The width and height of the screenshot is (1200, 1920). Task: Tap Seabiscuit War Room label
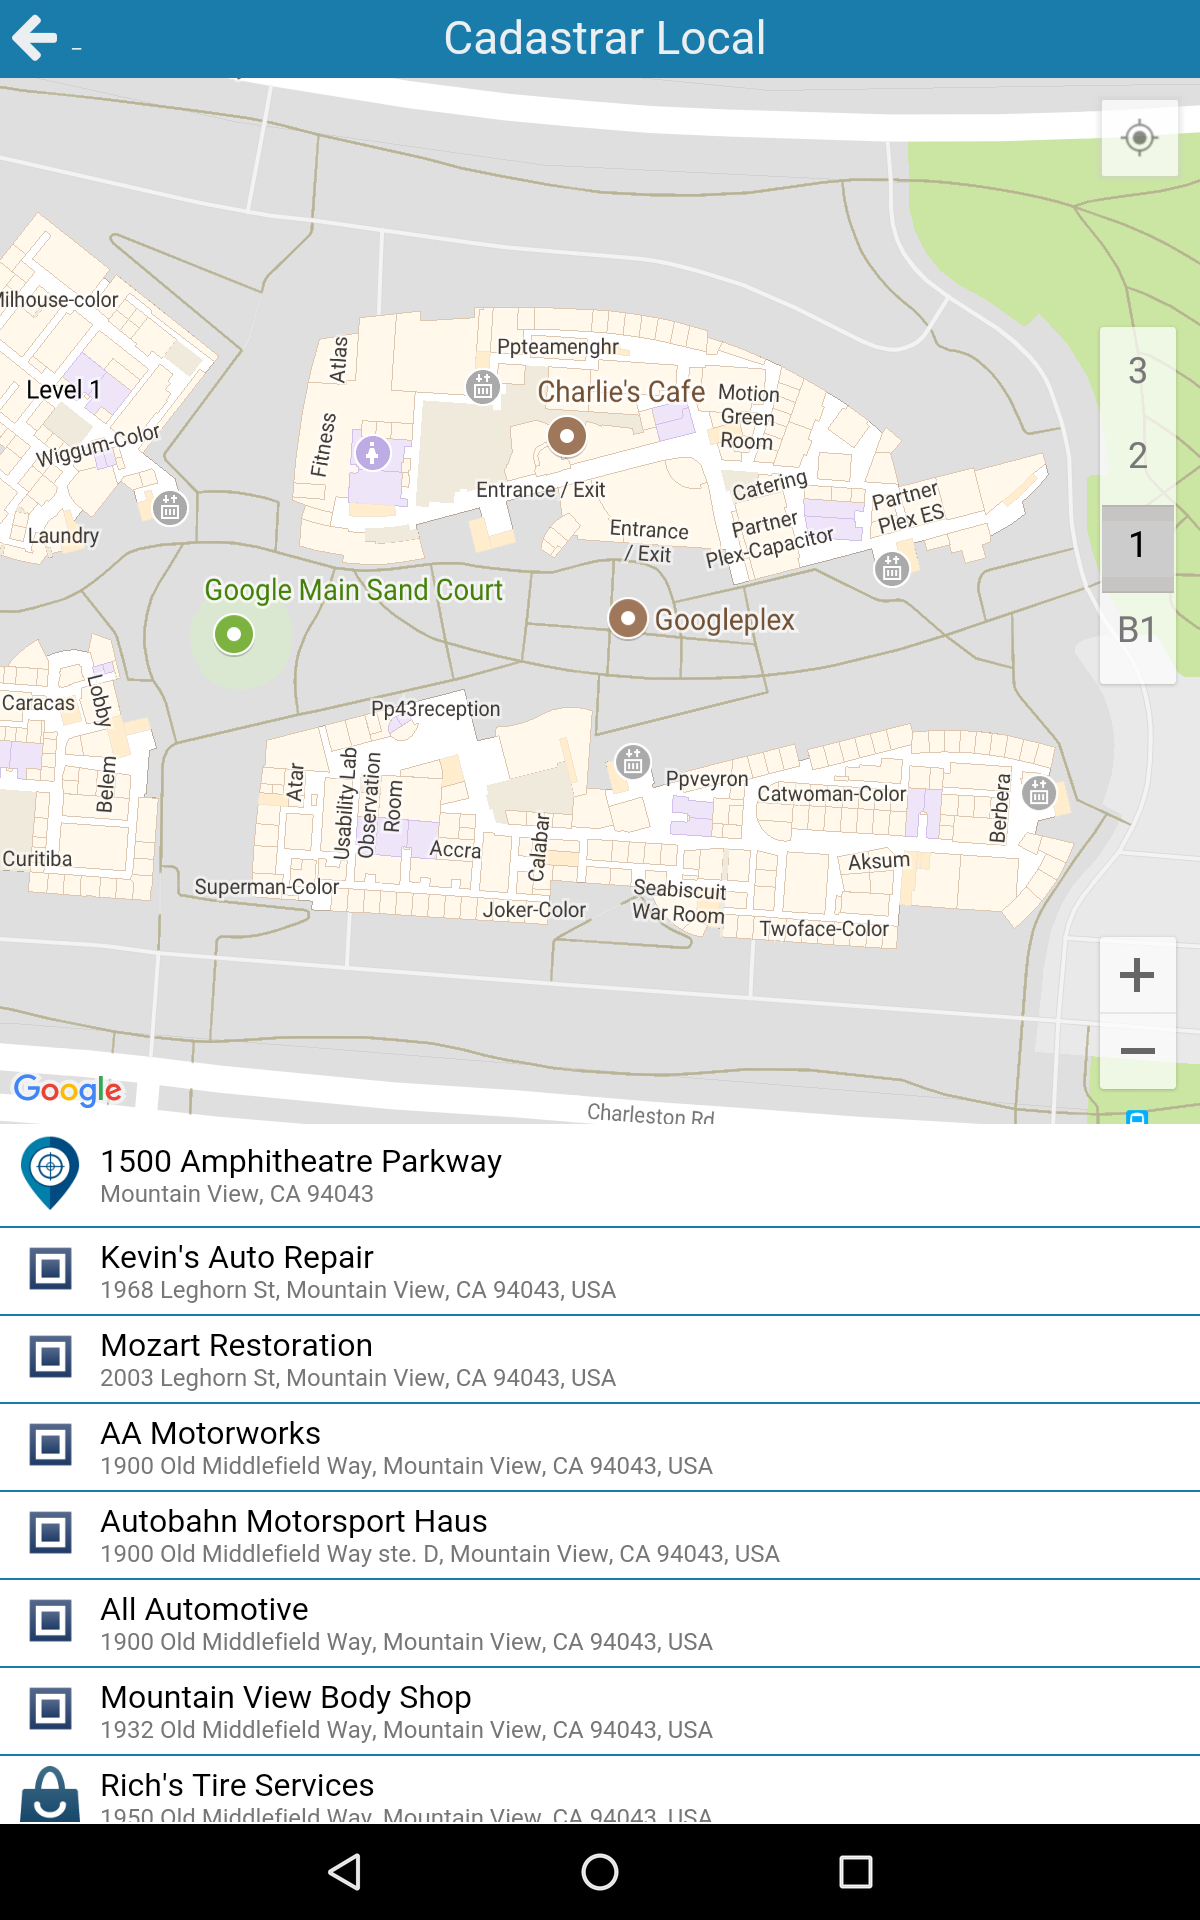point(679,901)
